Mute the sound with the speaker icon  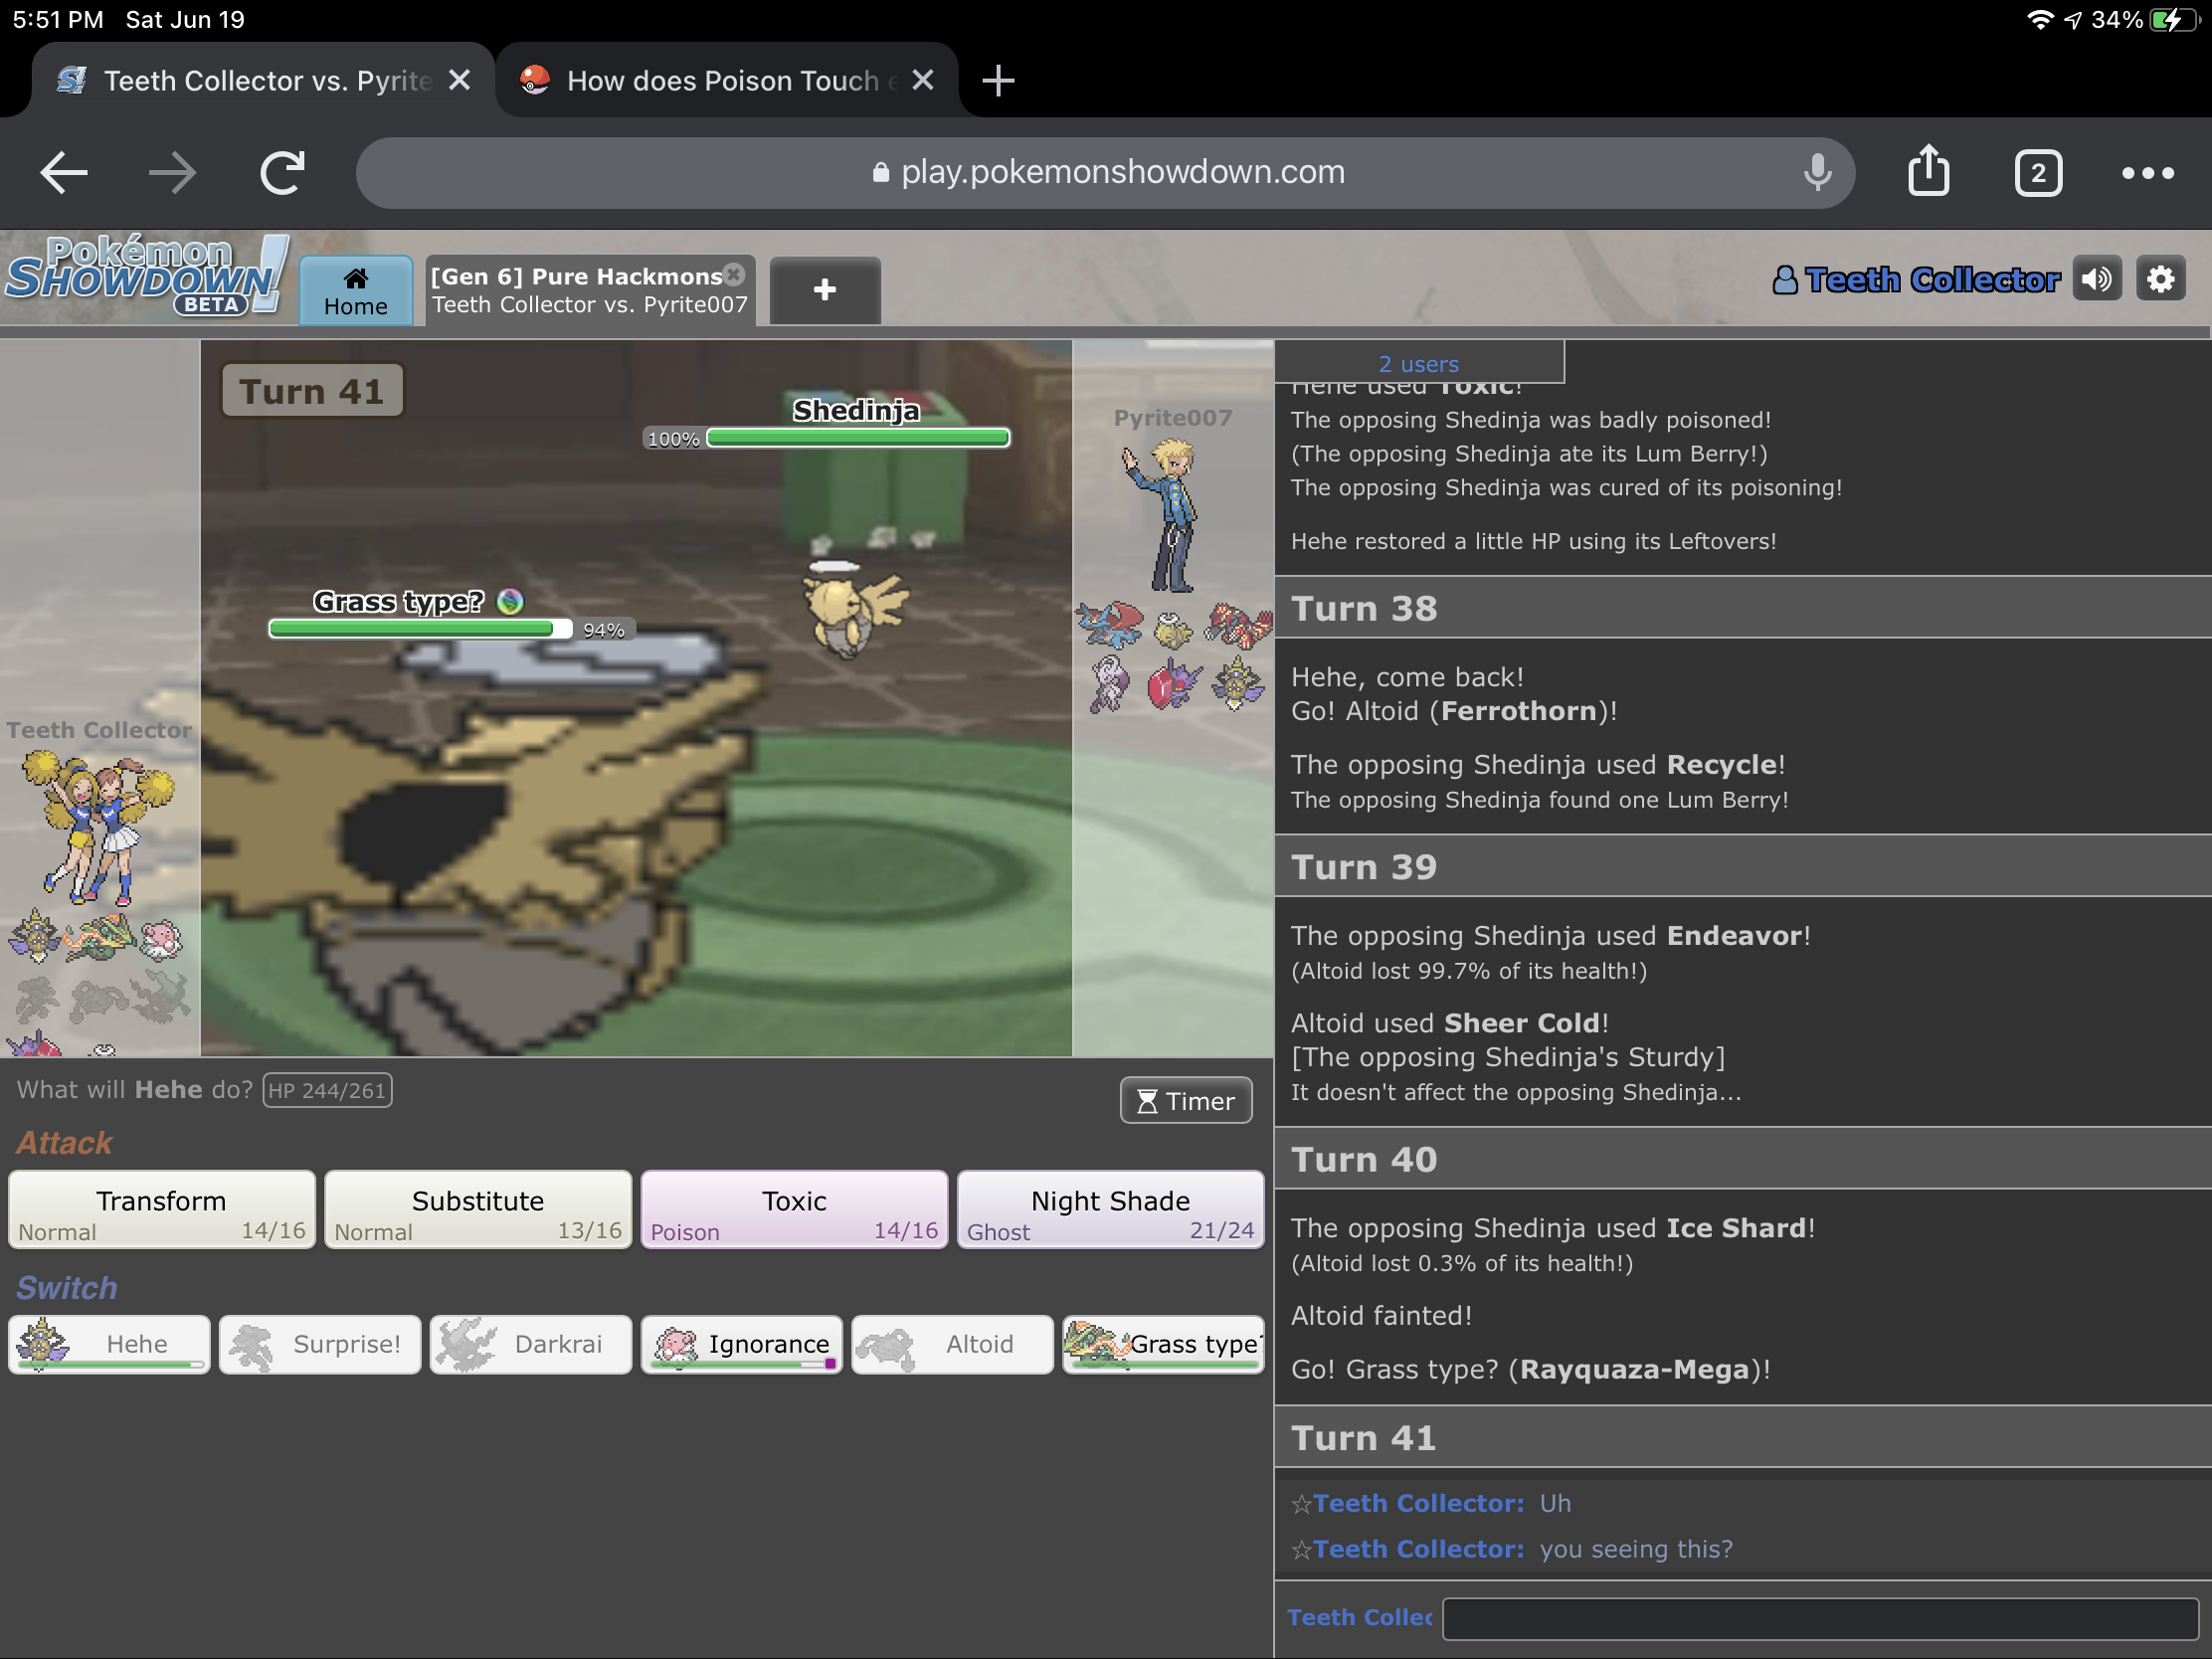[2096, 279]
